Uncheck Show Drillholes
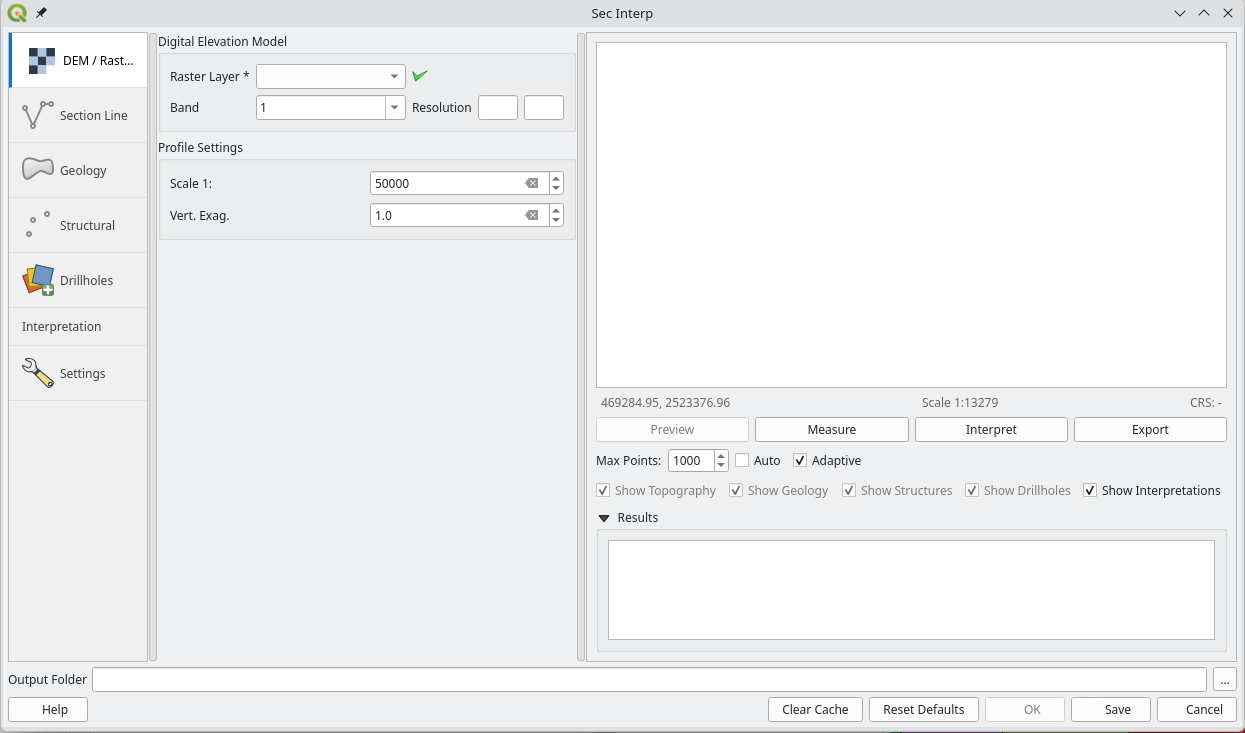Image resolution: width=1245 pixels, height=733 pixels. [971, 490]
